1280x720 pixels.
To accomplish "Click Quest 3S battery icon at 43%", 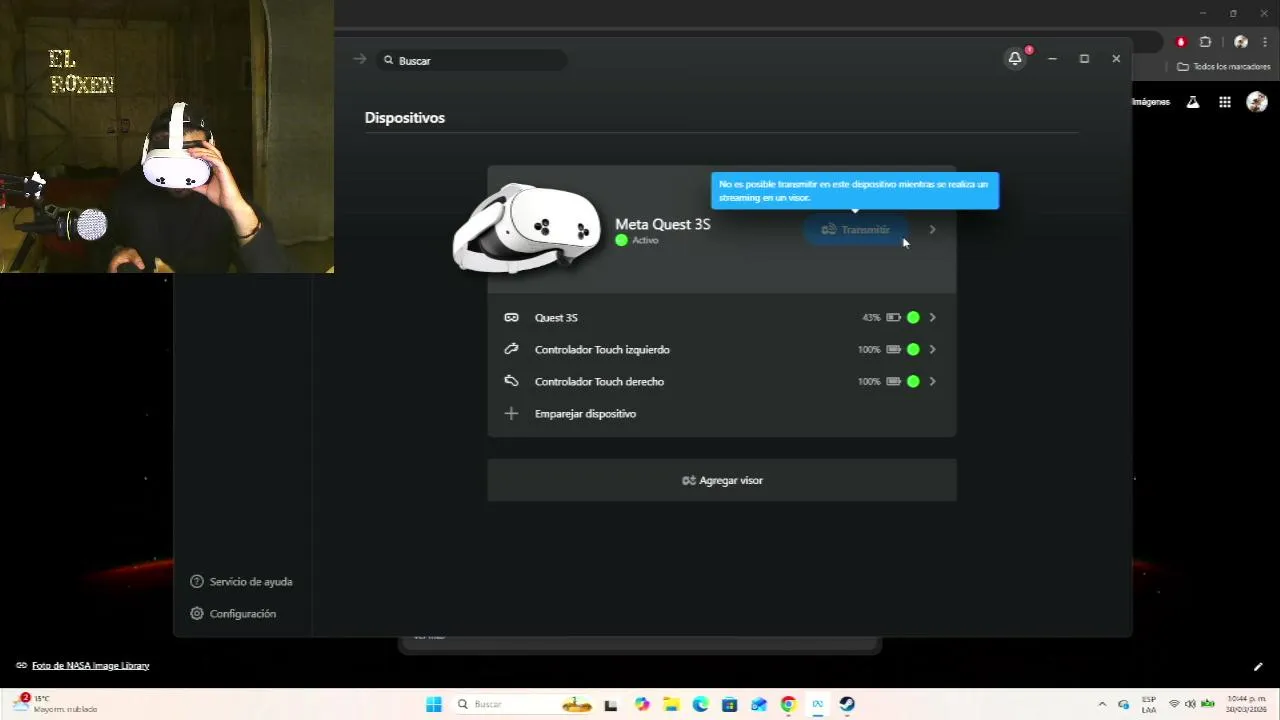I will (893, 317).
